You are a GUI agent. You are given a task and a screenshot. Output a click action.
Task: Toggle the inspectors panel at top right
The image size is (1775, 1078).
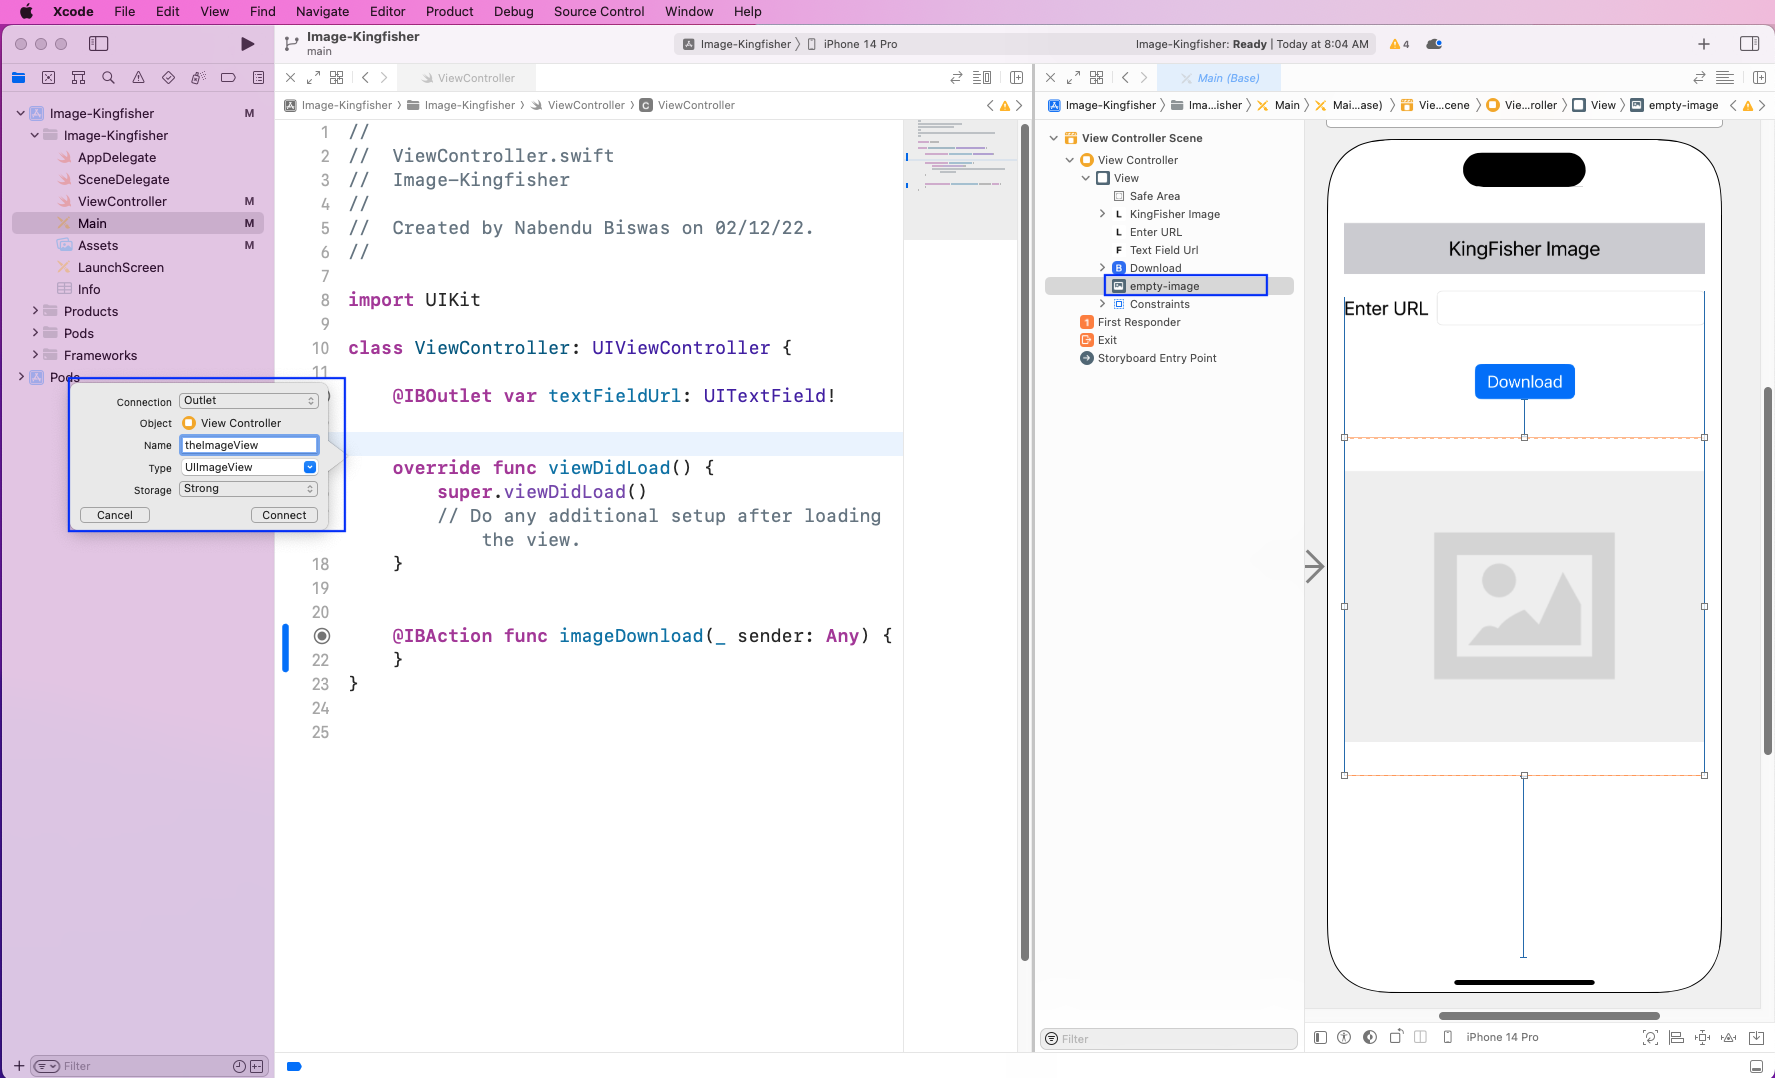point(1749,44)
